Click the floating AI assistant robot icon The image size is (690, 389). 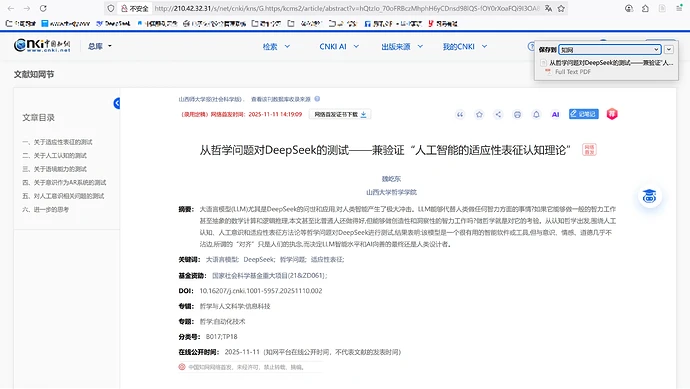click(x=650, y=196)
